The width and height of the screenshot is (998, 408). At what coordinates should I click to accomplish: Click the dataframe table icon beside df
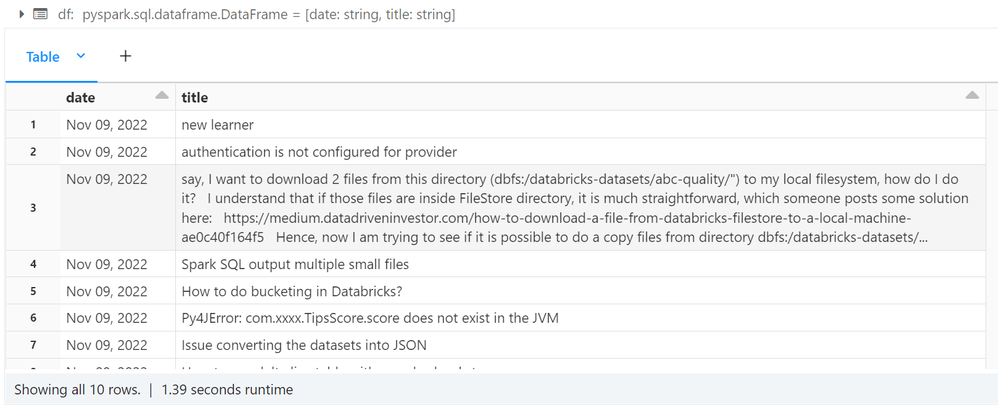tap(40, 14)
